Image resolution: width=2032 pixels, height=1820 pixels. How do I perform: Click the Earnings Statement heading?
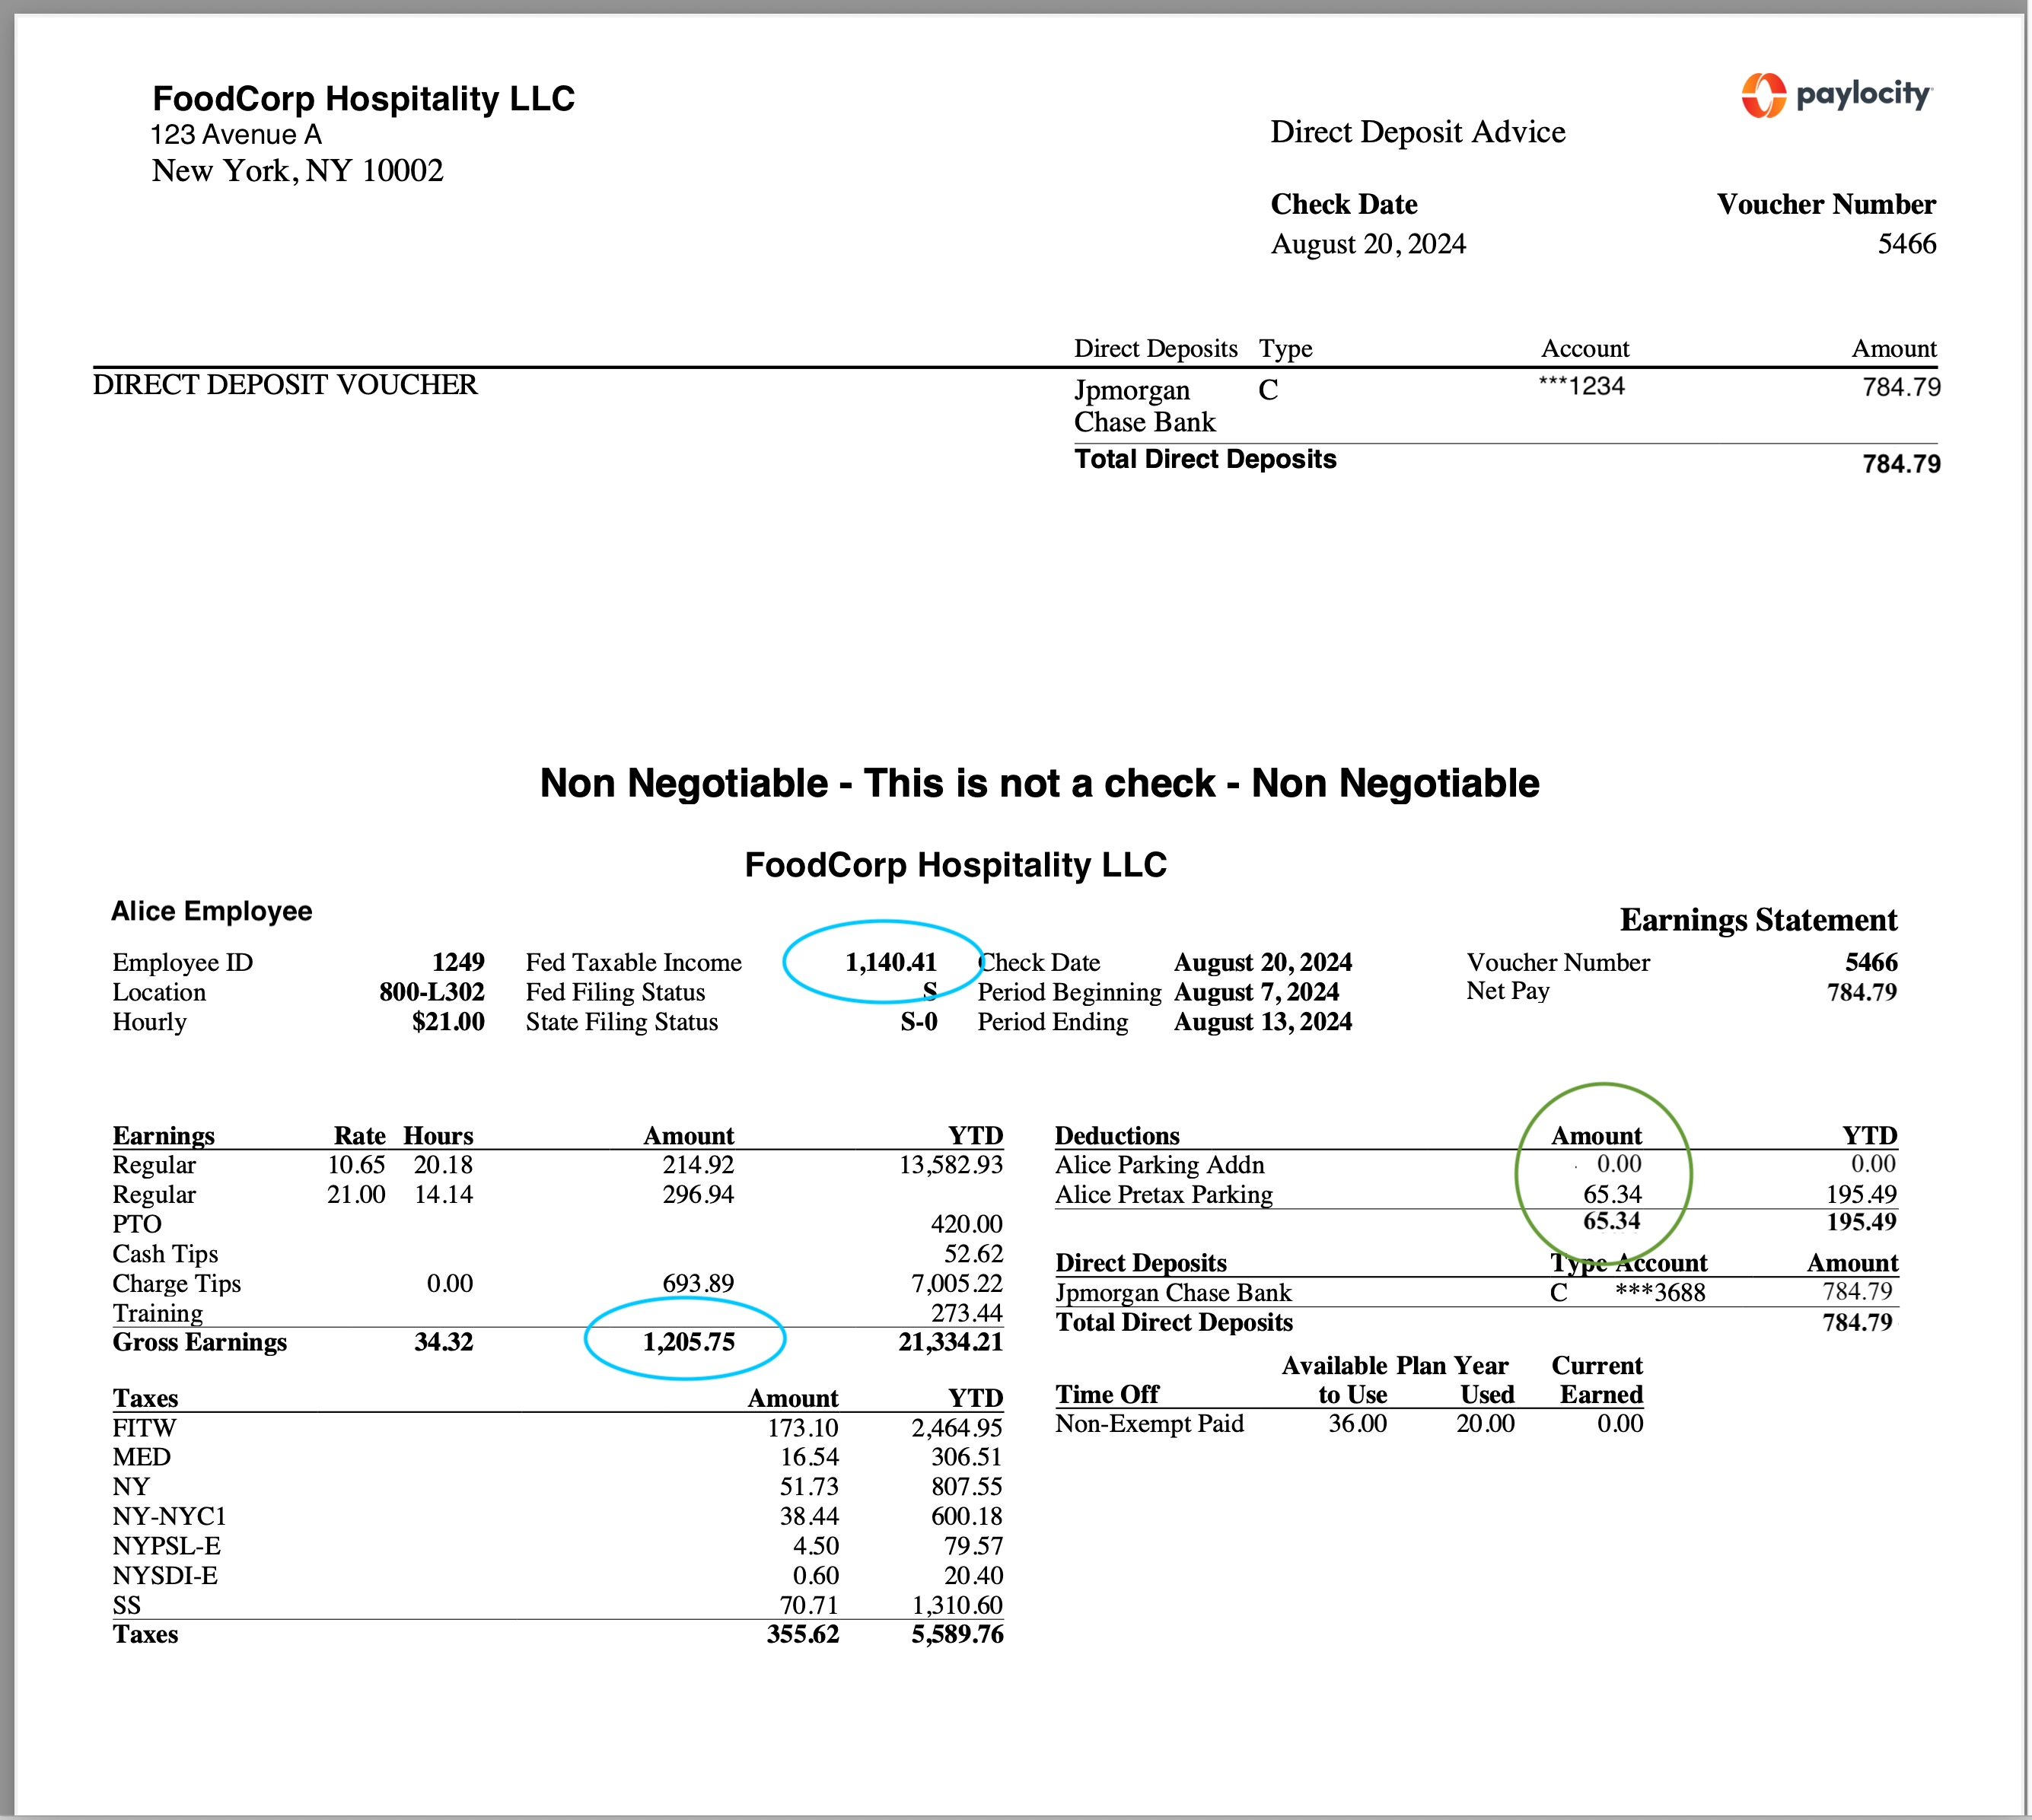(1757, 919)
